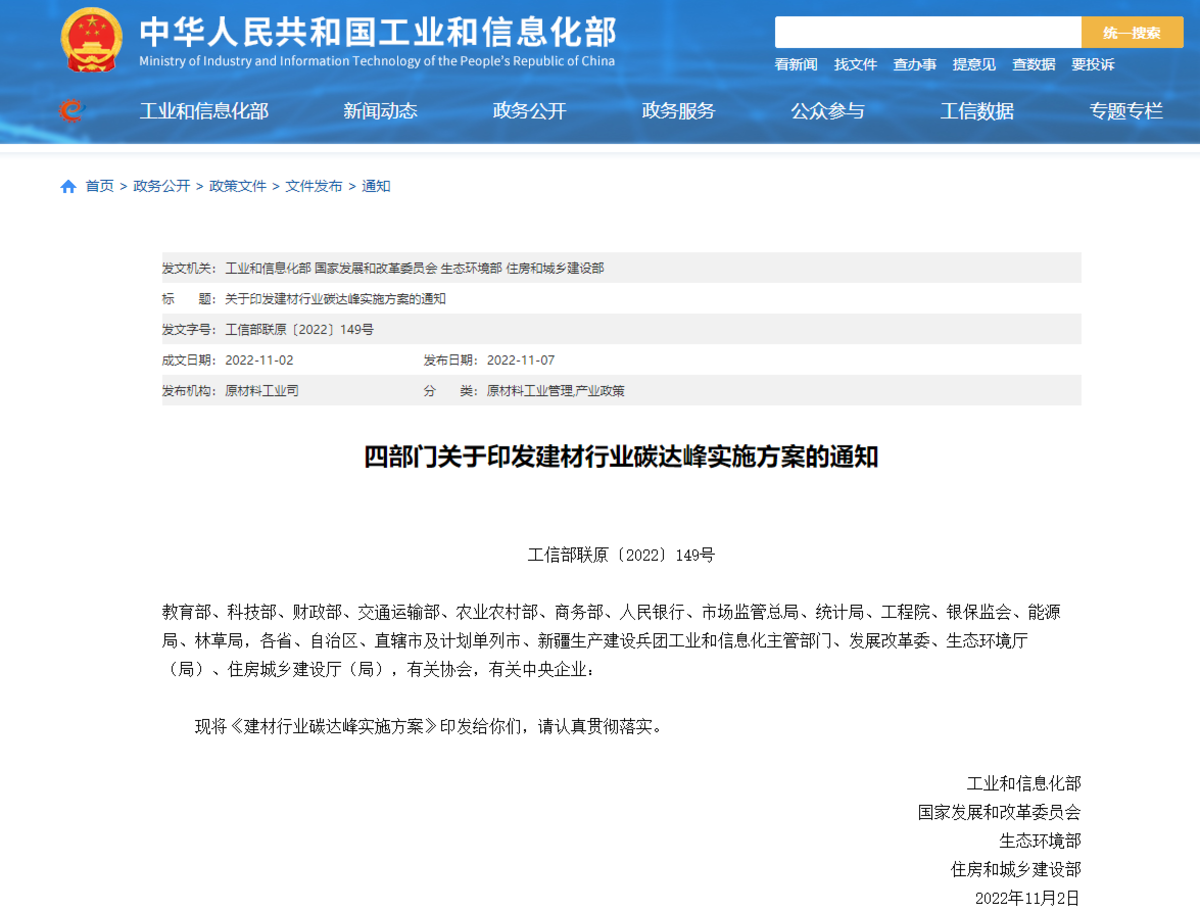Click the centered document number 工信部联原〔2022〕149号

click(621, 555)
